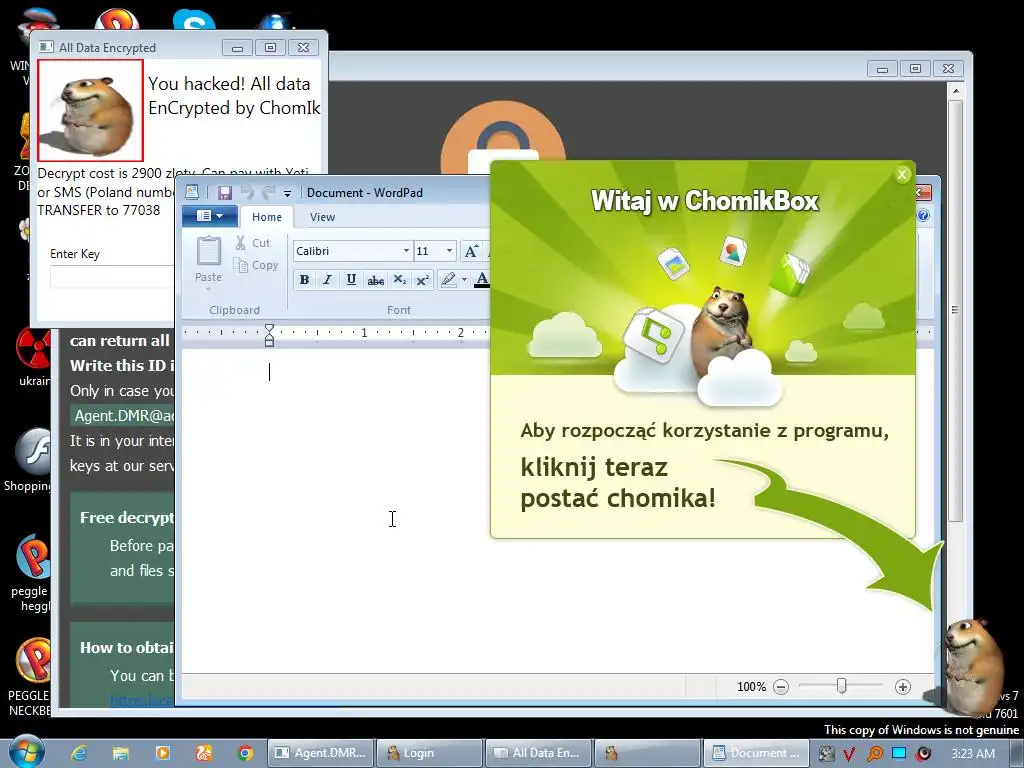Open Internet Explorer from taskbar
The height and width of the screenshot is (768, 1024).
click(80, 753)
